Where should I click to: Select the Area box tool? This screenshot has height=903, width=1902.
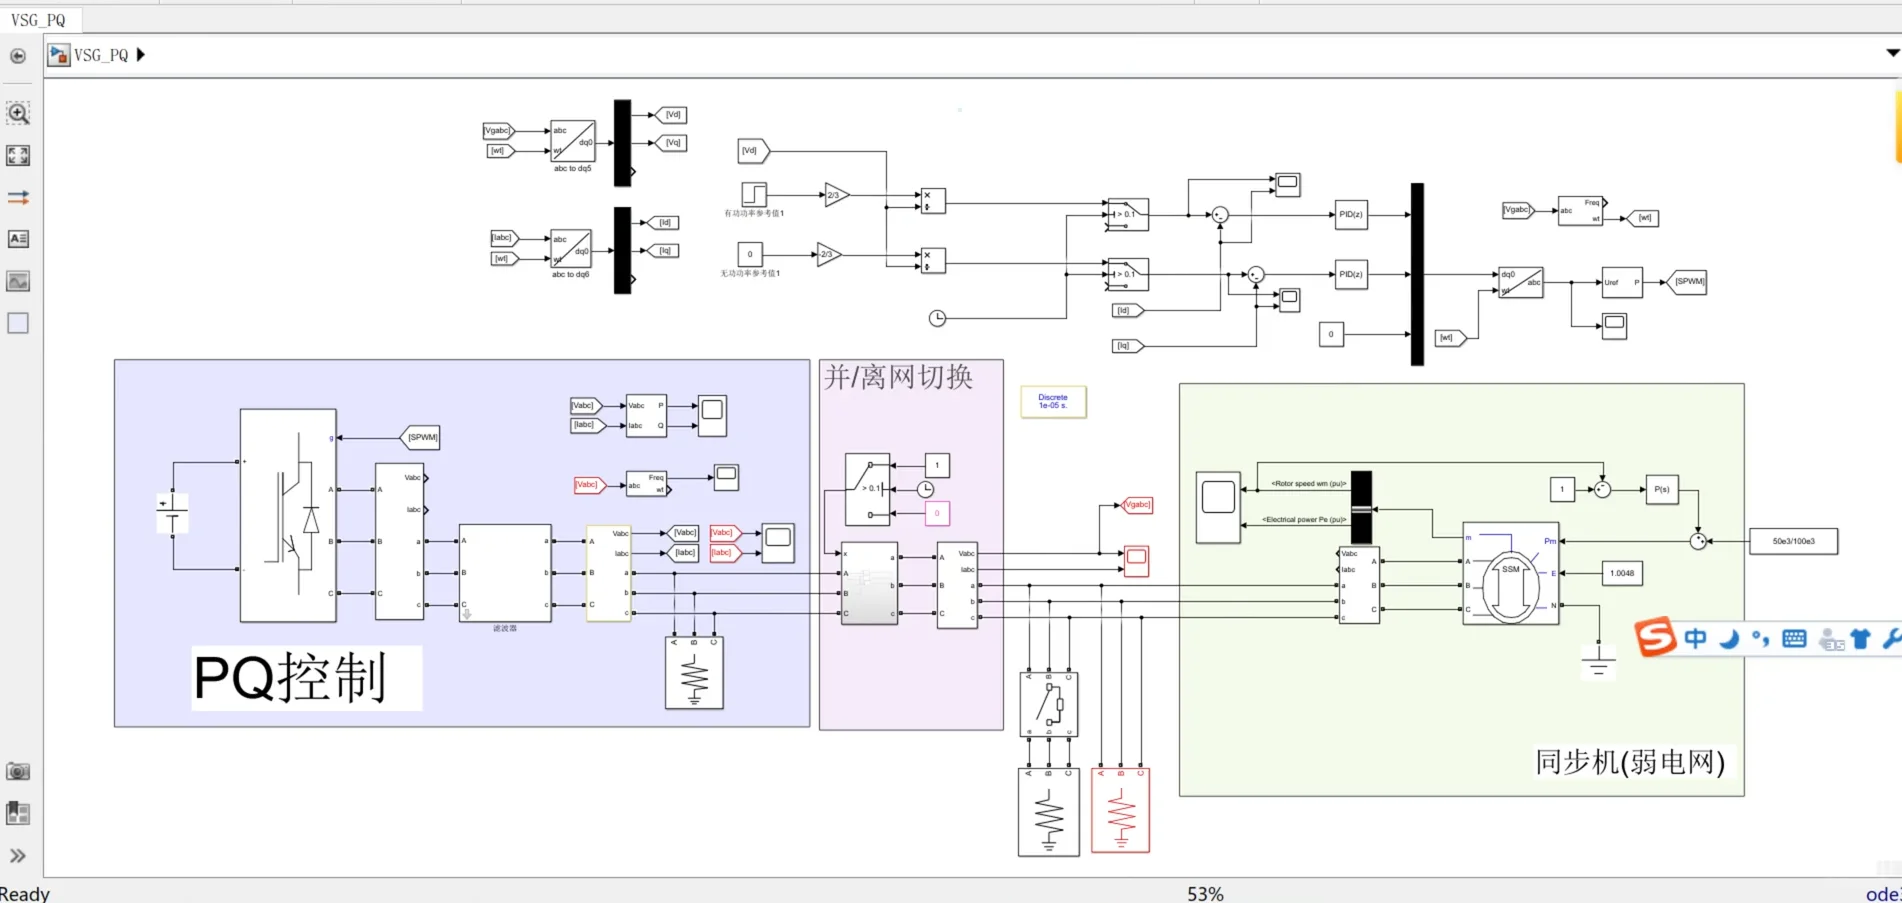(x=18, y=323)
